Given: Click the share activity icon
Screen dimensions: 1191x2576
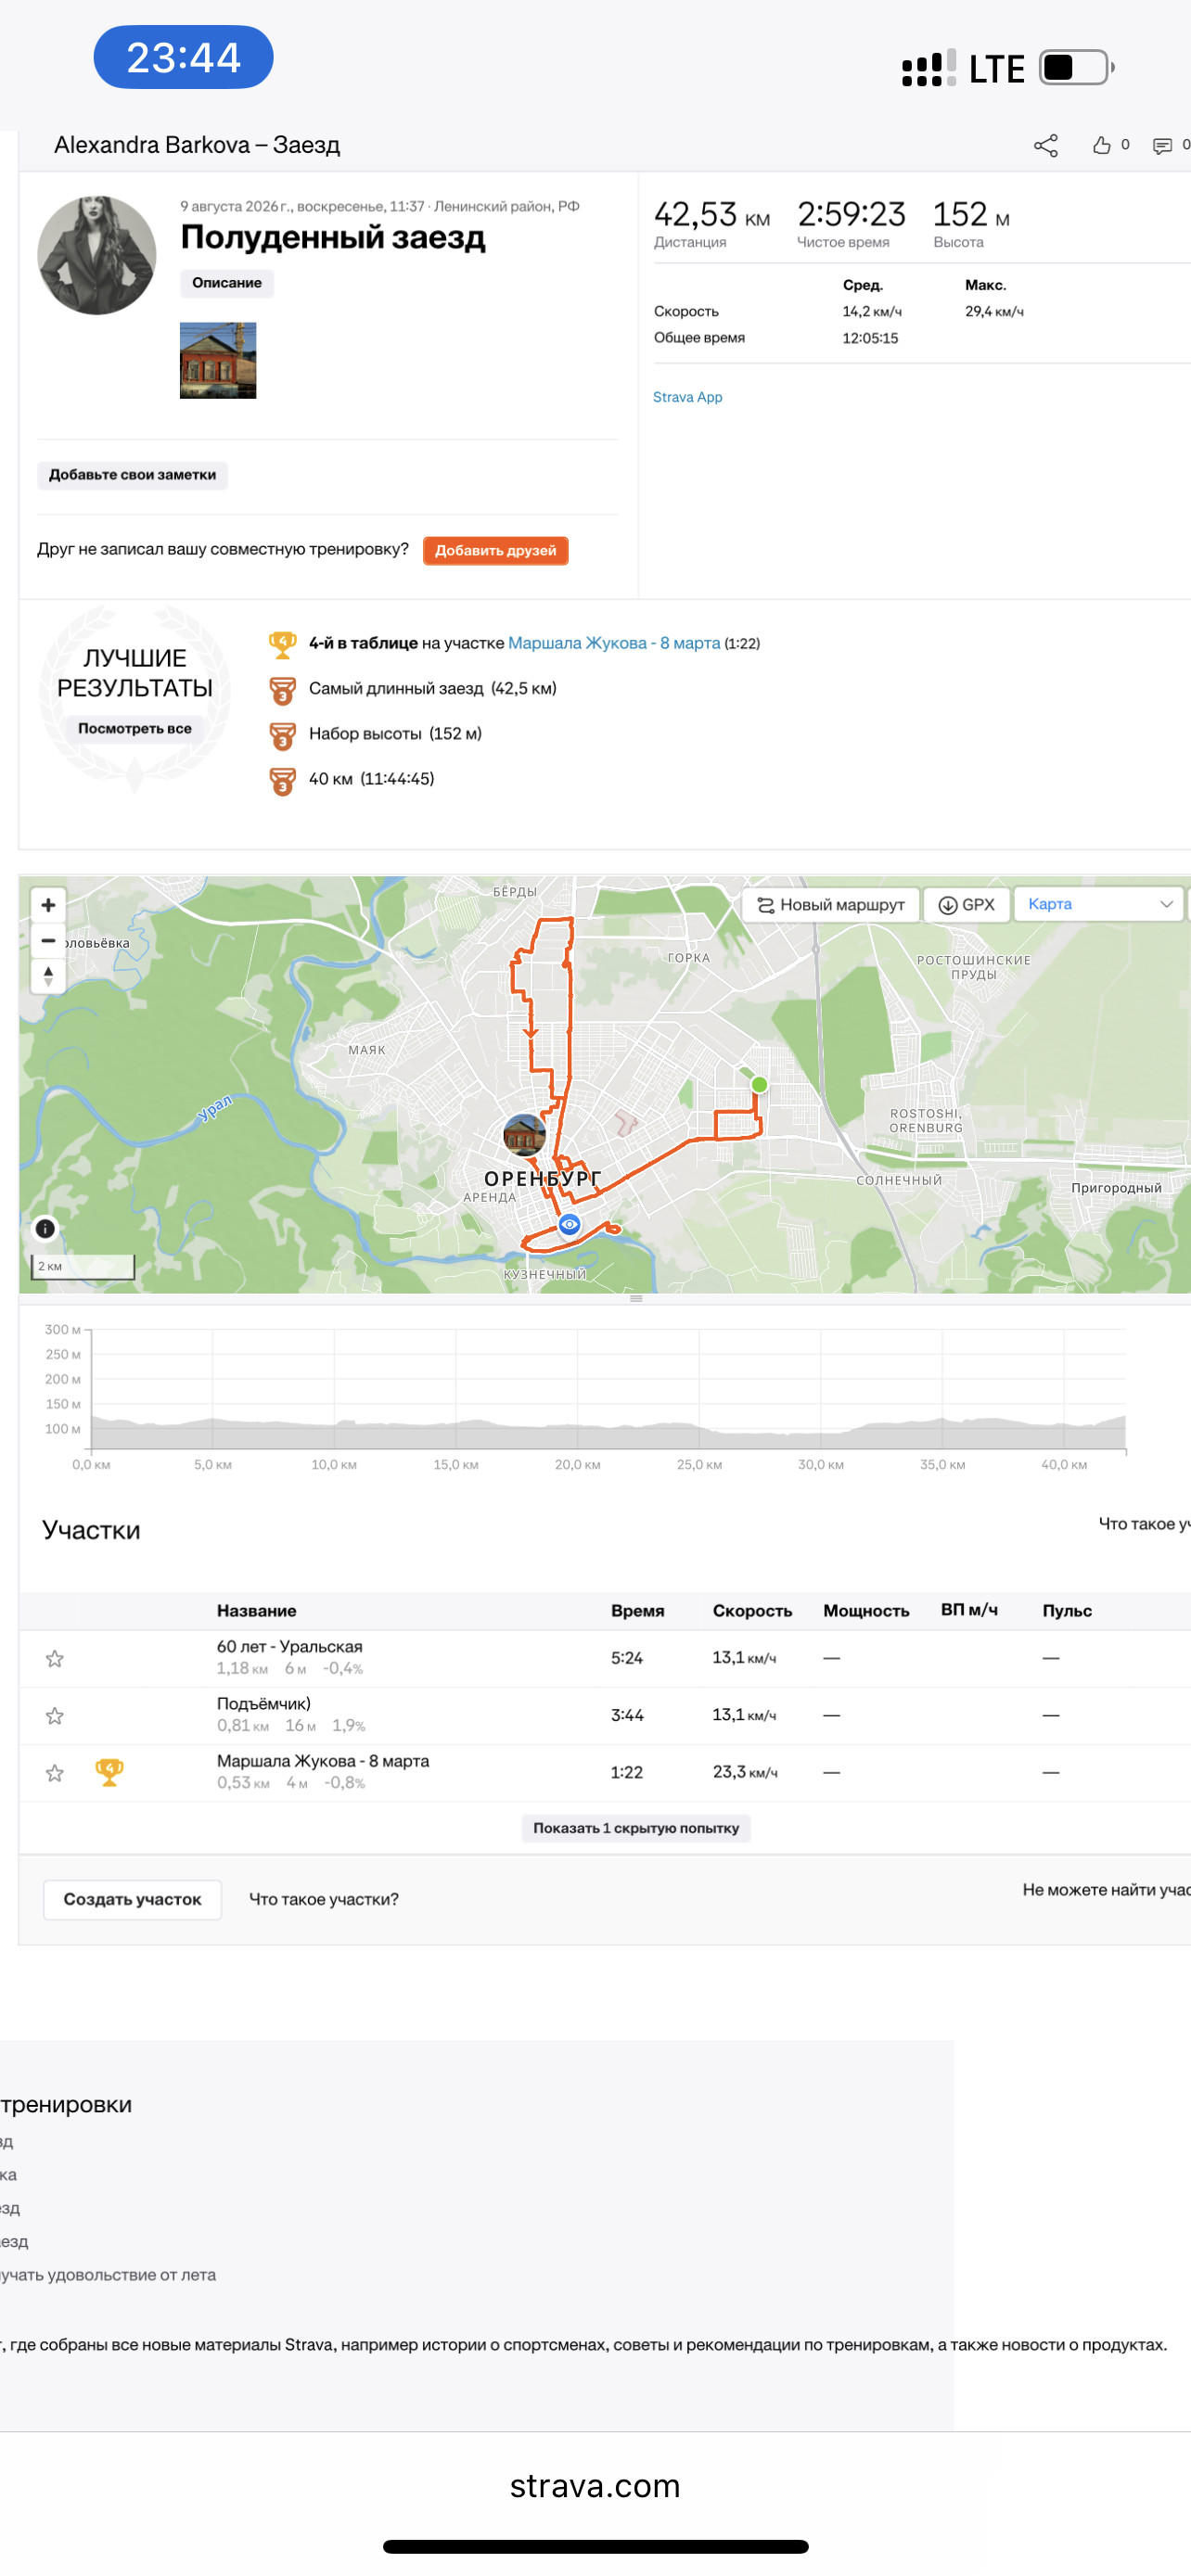Looking at the screenshot, I should click(x=1045, y=146).
